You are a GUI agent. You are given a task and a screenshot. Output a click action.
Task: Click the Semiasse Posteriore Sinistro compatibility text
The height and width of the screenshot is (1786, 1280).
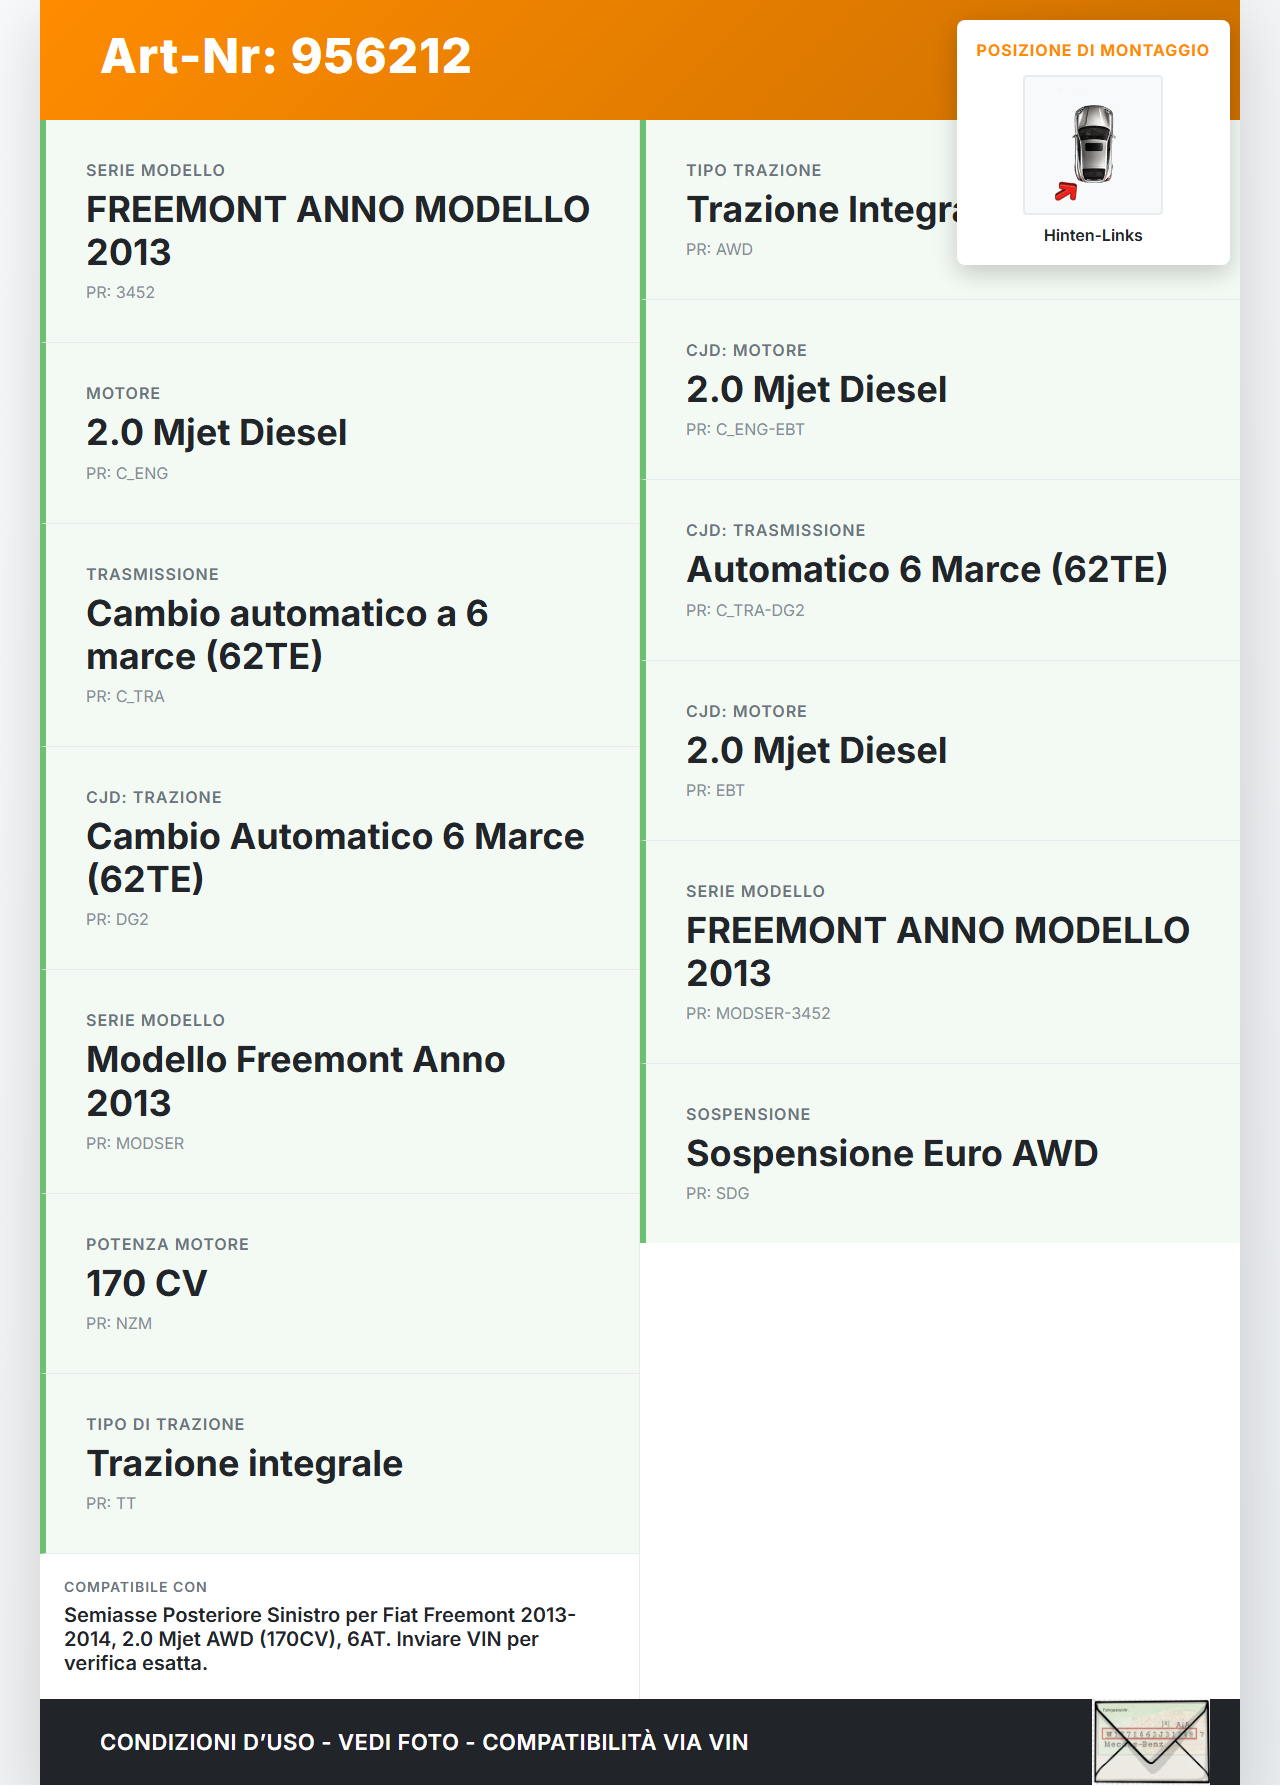[320, 1639]
